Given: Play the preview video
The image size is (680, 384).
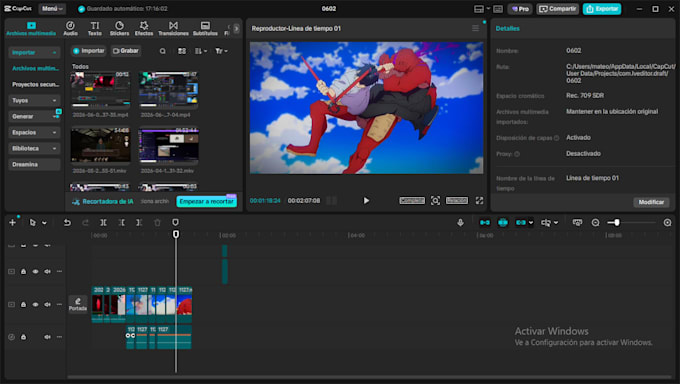Looking at the screenshot, I should tap(366, 200).
